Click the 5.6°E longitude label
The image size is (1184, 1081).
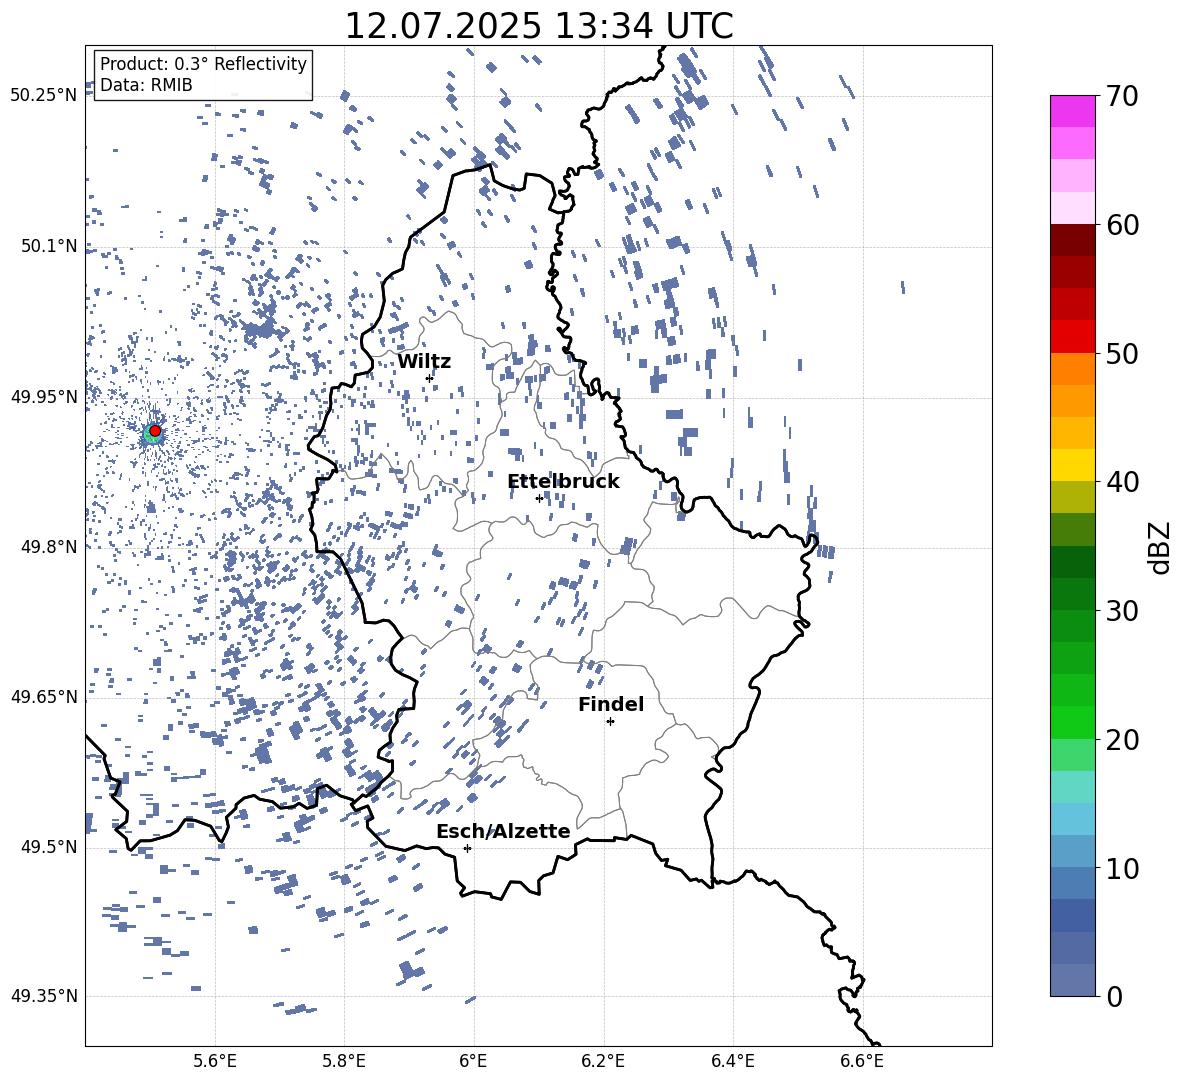click(215, 1061)
